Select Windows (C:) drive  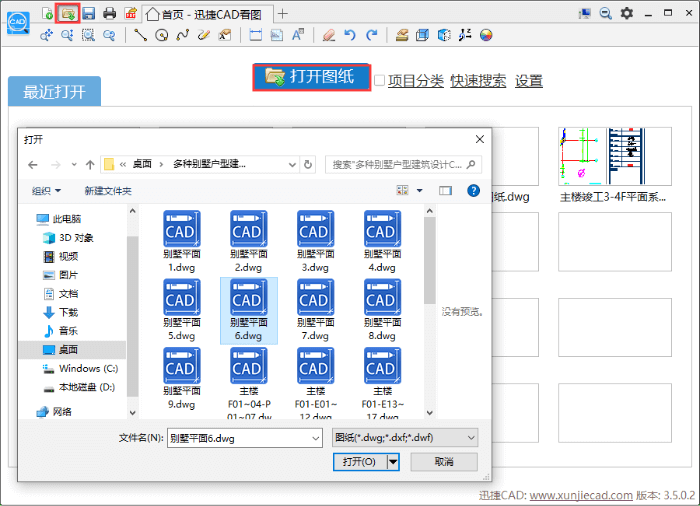click(x=80, y=368)
